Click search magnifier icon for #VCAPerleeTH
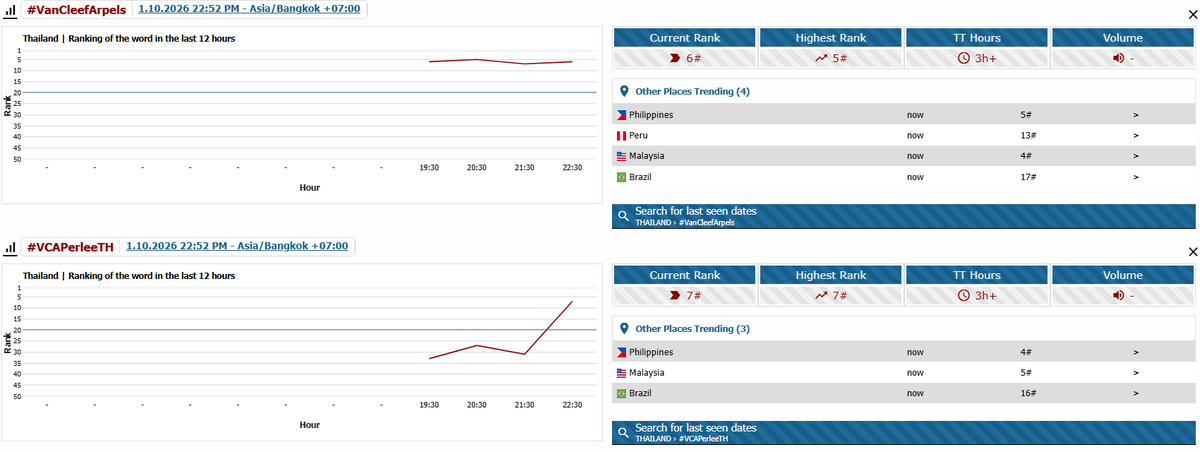 coord(623,433)
